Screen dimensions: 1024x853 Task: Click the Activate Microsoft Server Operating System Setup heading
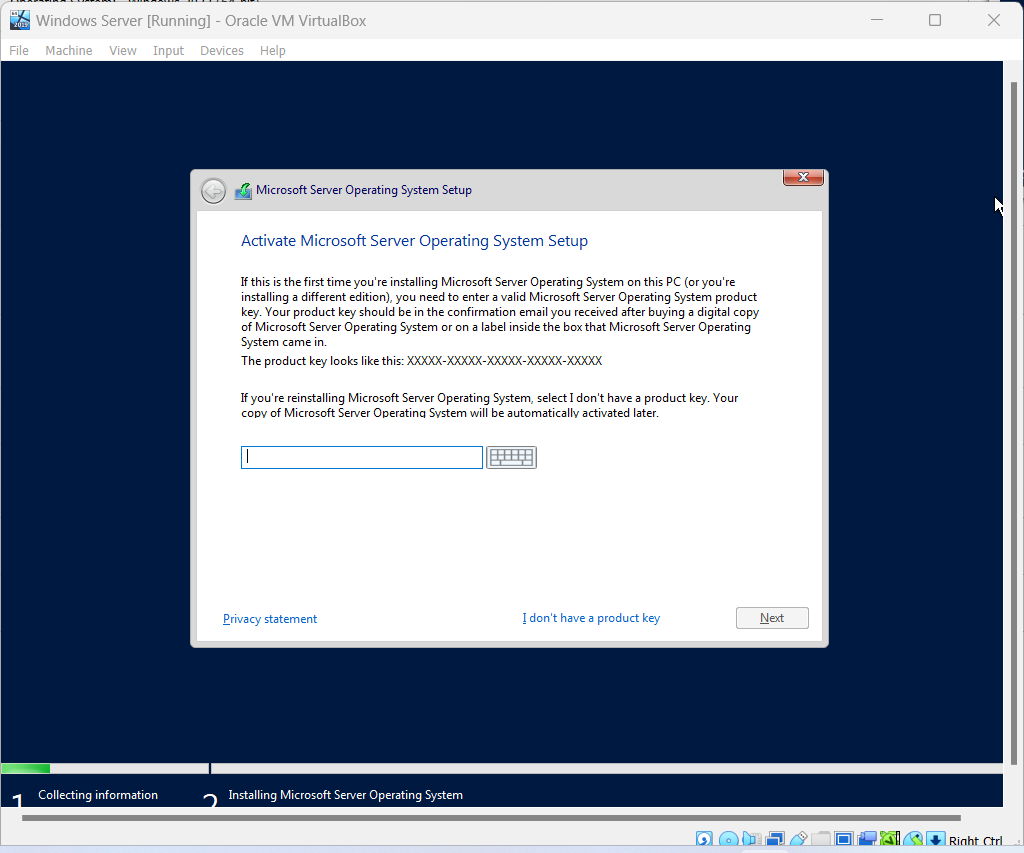414,241
